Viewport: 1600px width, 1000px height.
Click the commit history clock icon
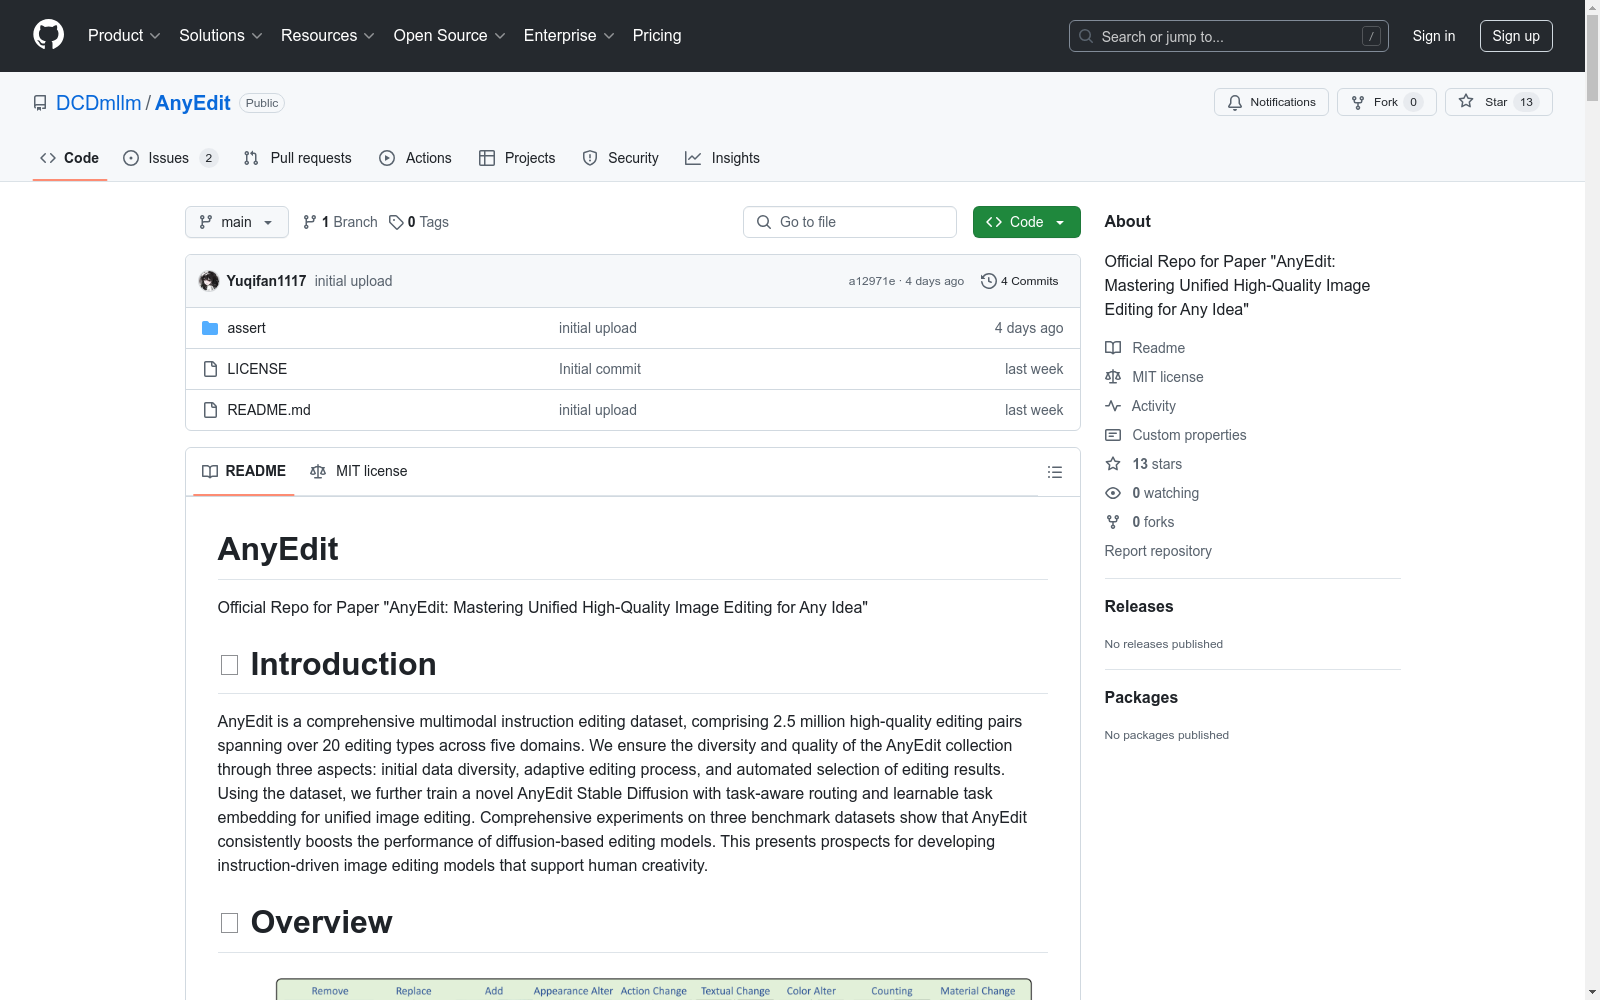pyautogui.click(x=989, y=281)
